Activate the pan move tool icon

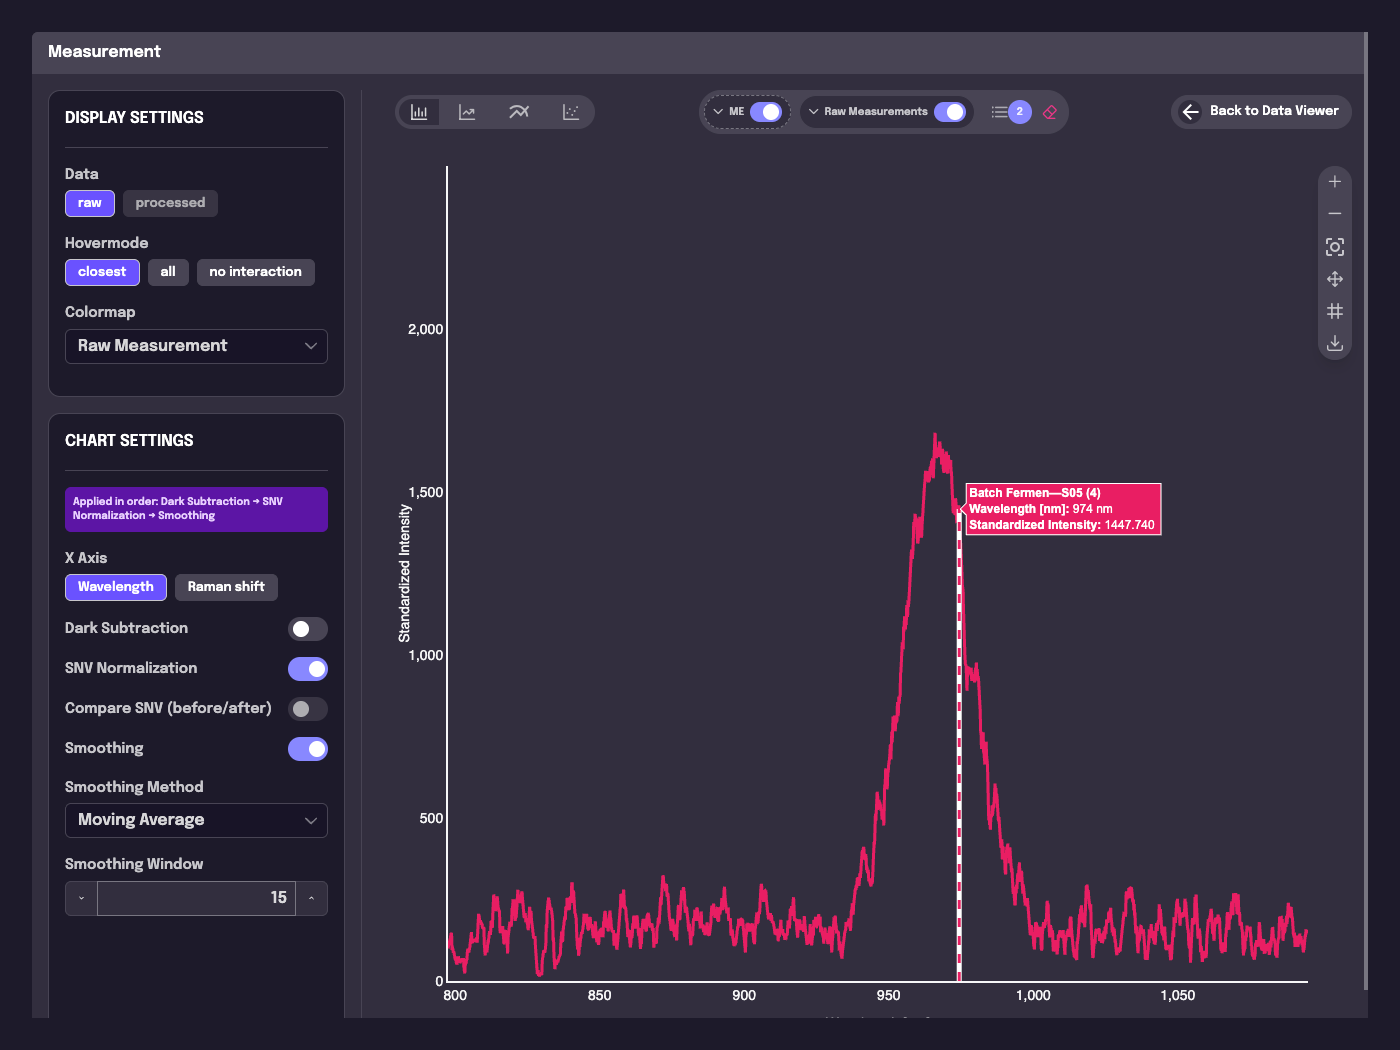point(1335,279)
